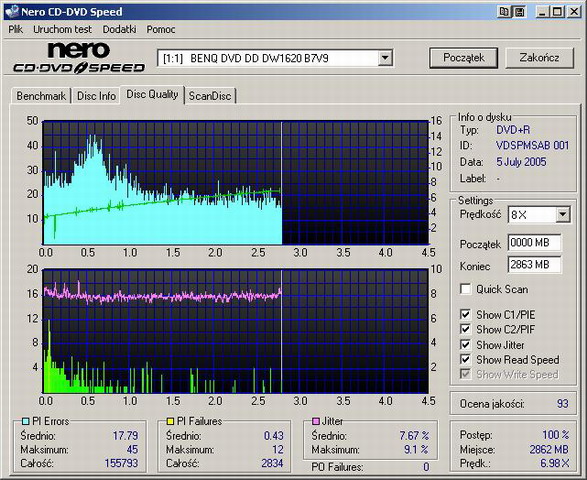Click the Nero CD-DVD Speed app icon in title bar

click(x=12, y=11)
